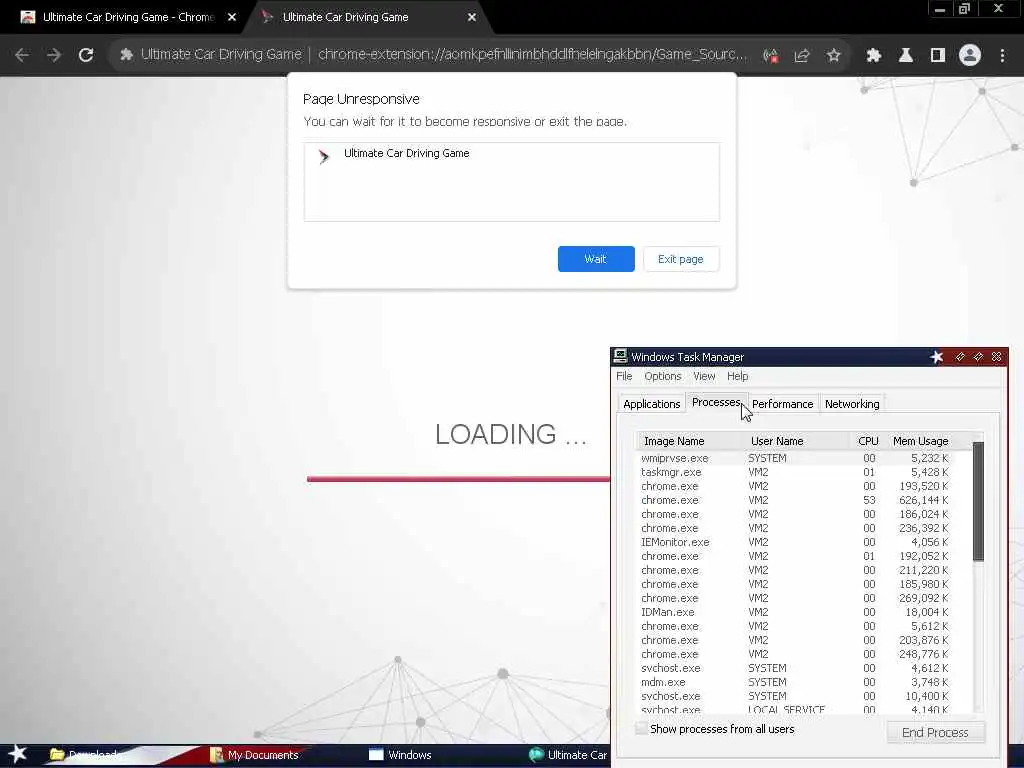Select the svchost.exe row using 4,612 K
1024x768 pixels.
coord(795,668)
